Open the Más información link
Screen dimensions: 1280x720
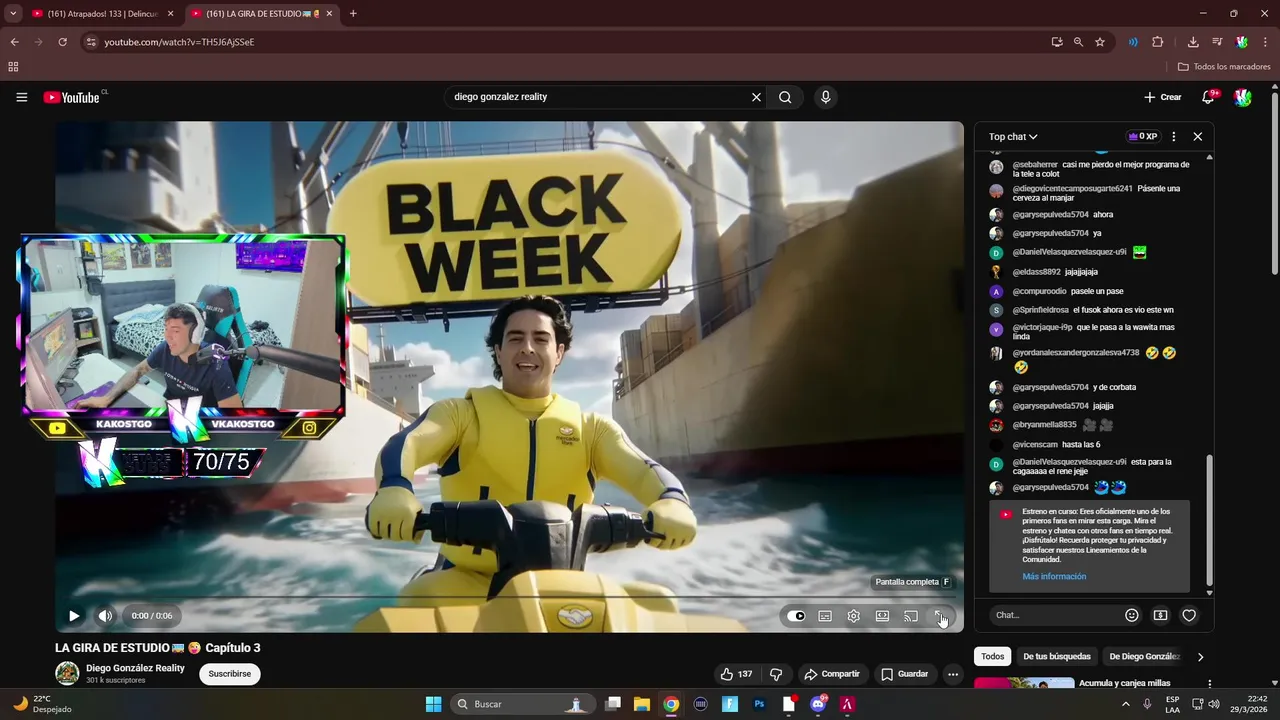1054,577
